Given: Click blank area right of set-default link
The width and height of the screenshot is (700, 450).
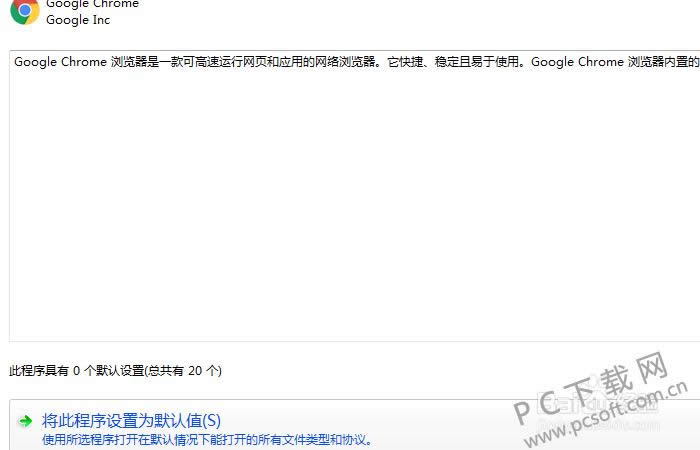Looking at the screenshot, I should click(357, 420).
